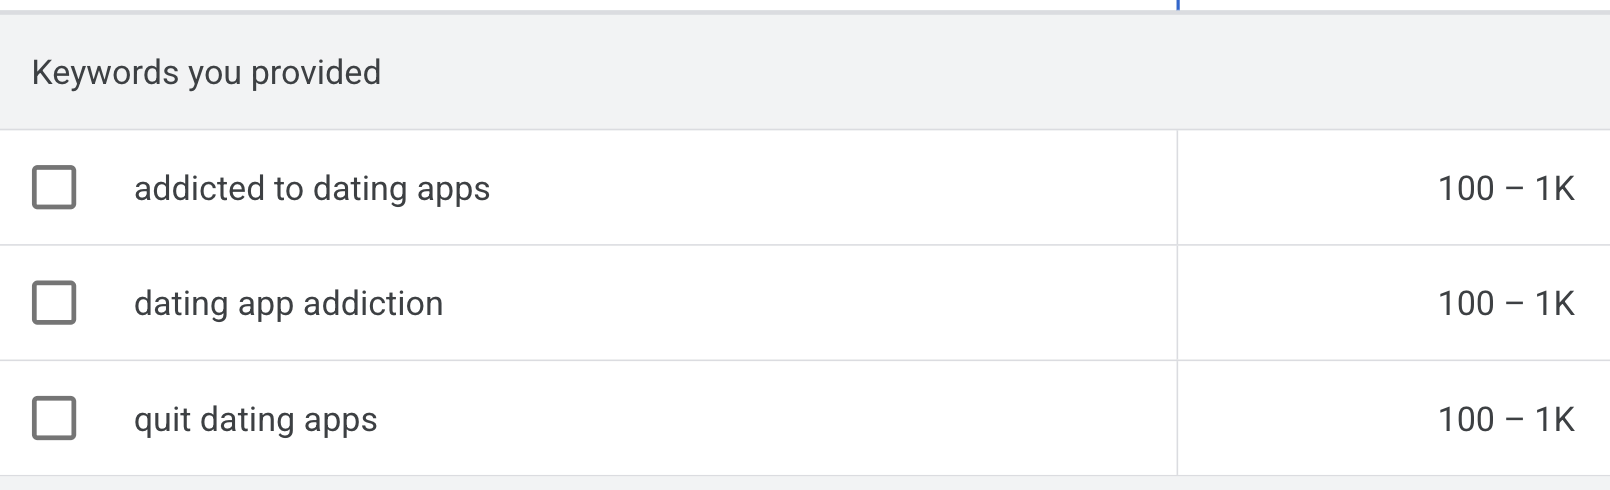
Task: Tick the checkbox beside "dating app addiction"
Action: [x=54, y=303]
